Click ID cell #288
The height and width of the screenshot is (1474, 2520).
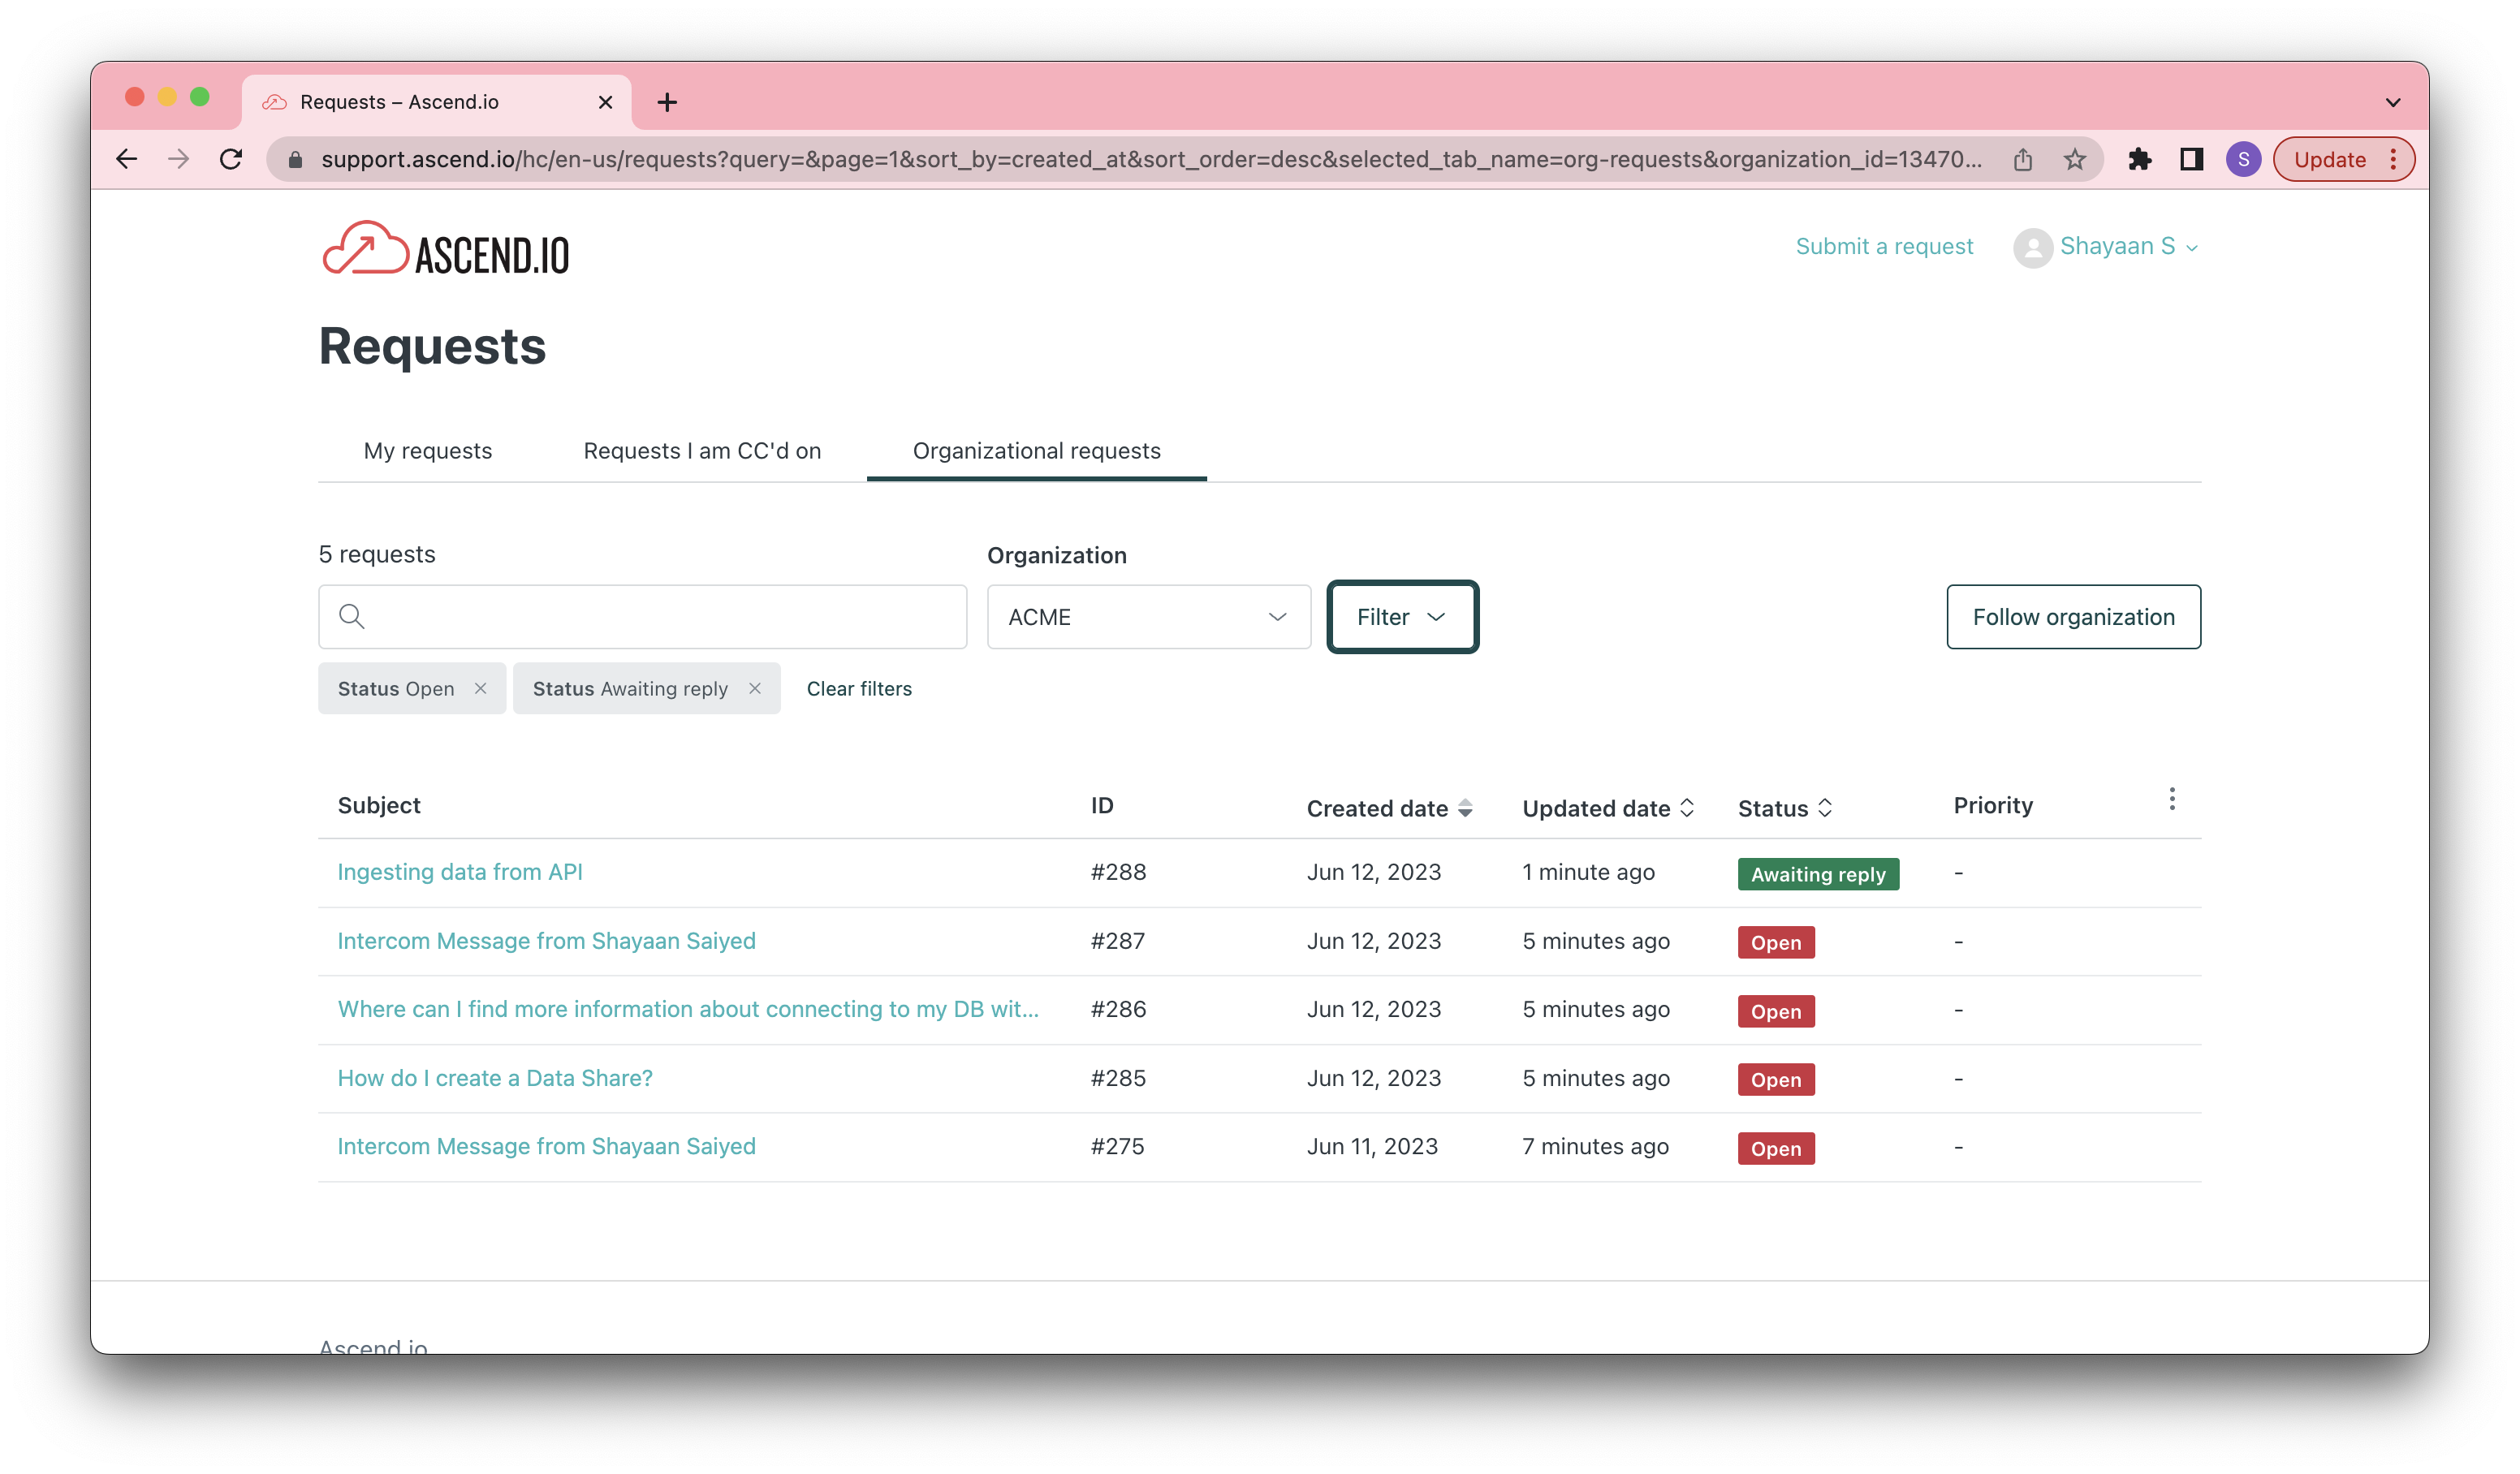[x=1118, y=872]
